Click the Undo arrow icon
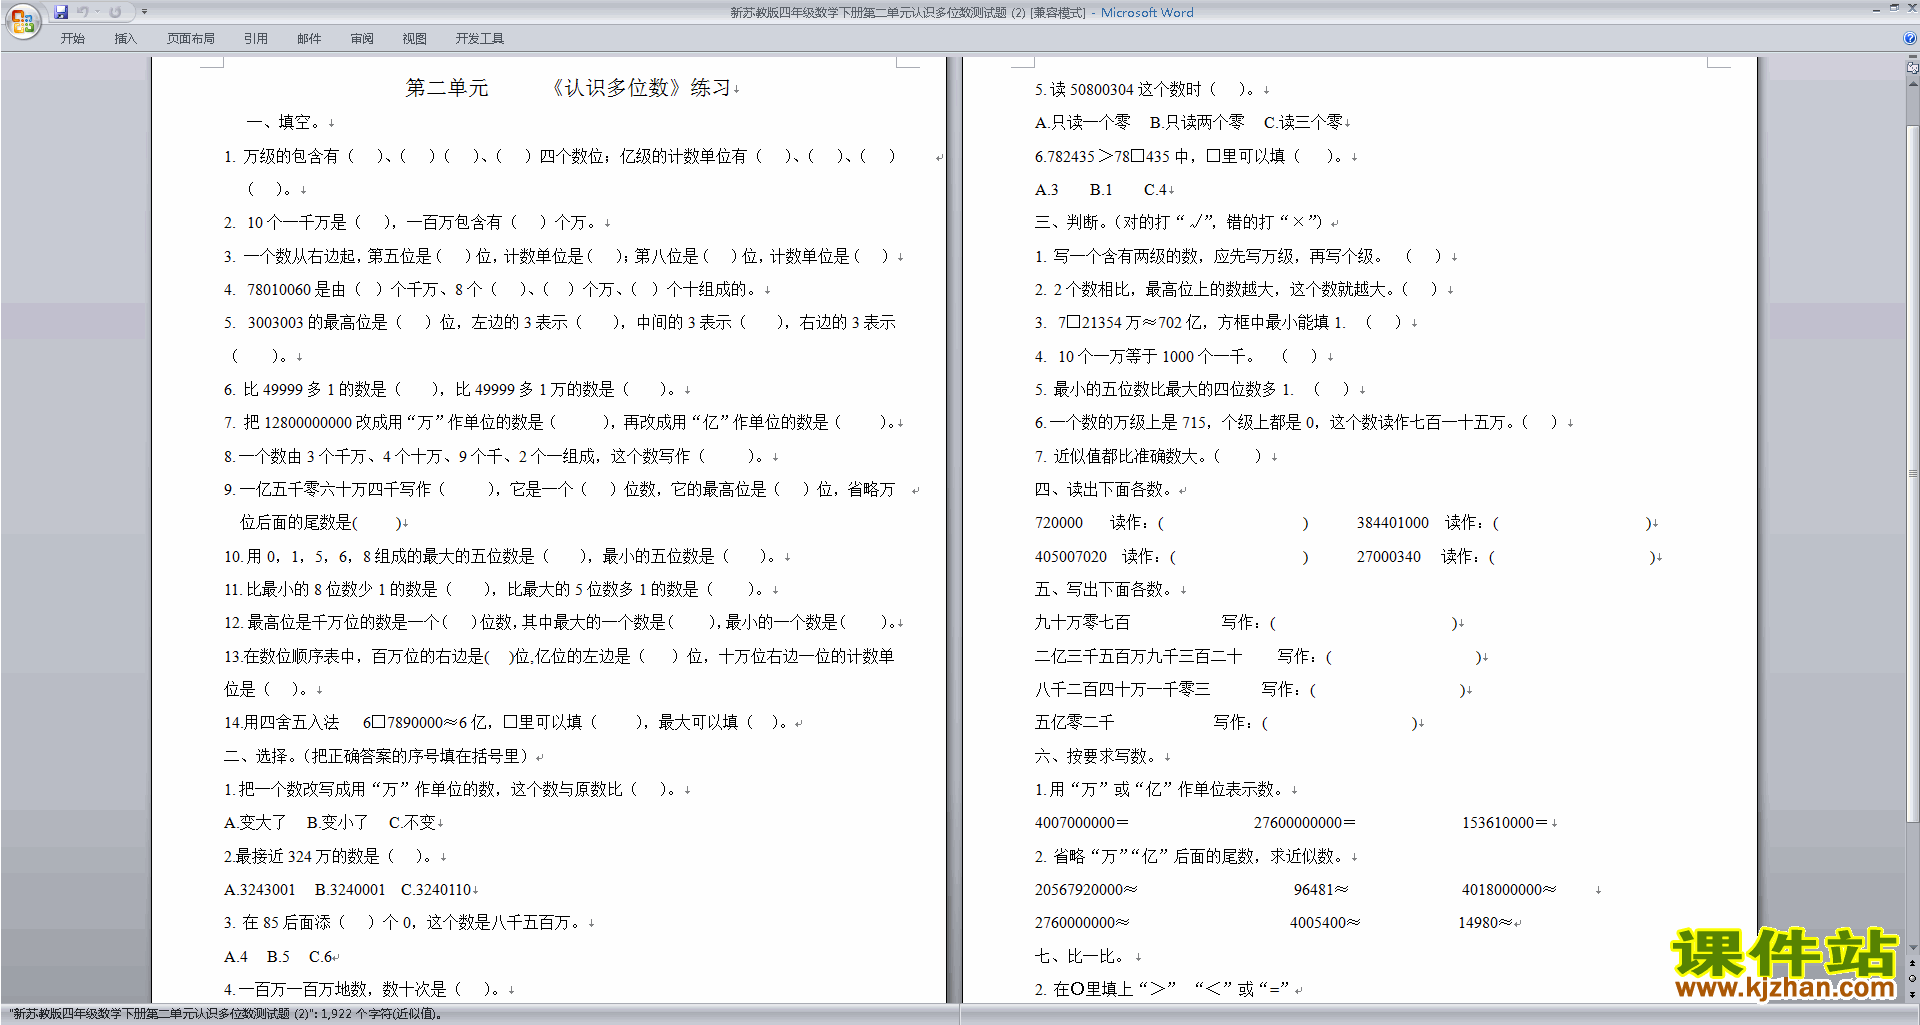Viewport: 1920px width, 1025px height. click(83, 12)
